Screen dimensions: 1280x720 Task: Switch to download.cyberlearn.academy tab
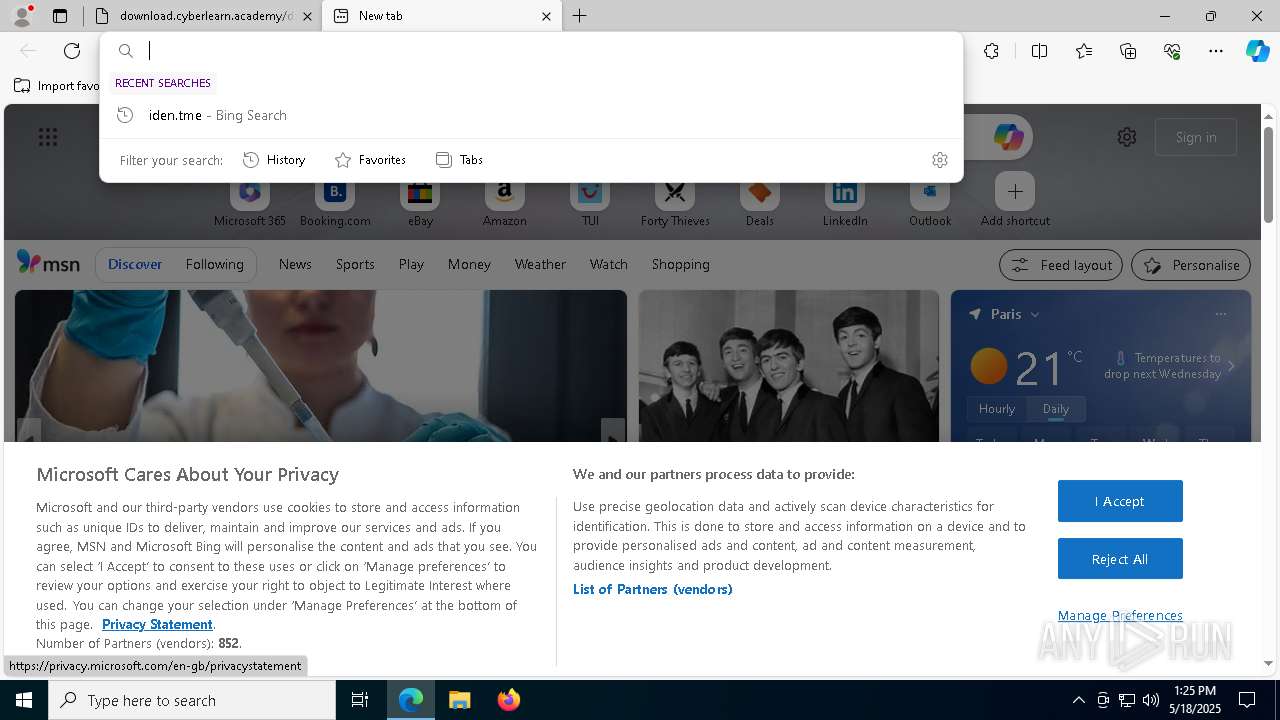[x=204, y=16]
